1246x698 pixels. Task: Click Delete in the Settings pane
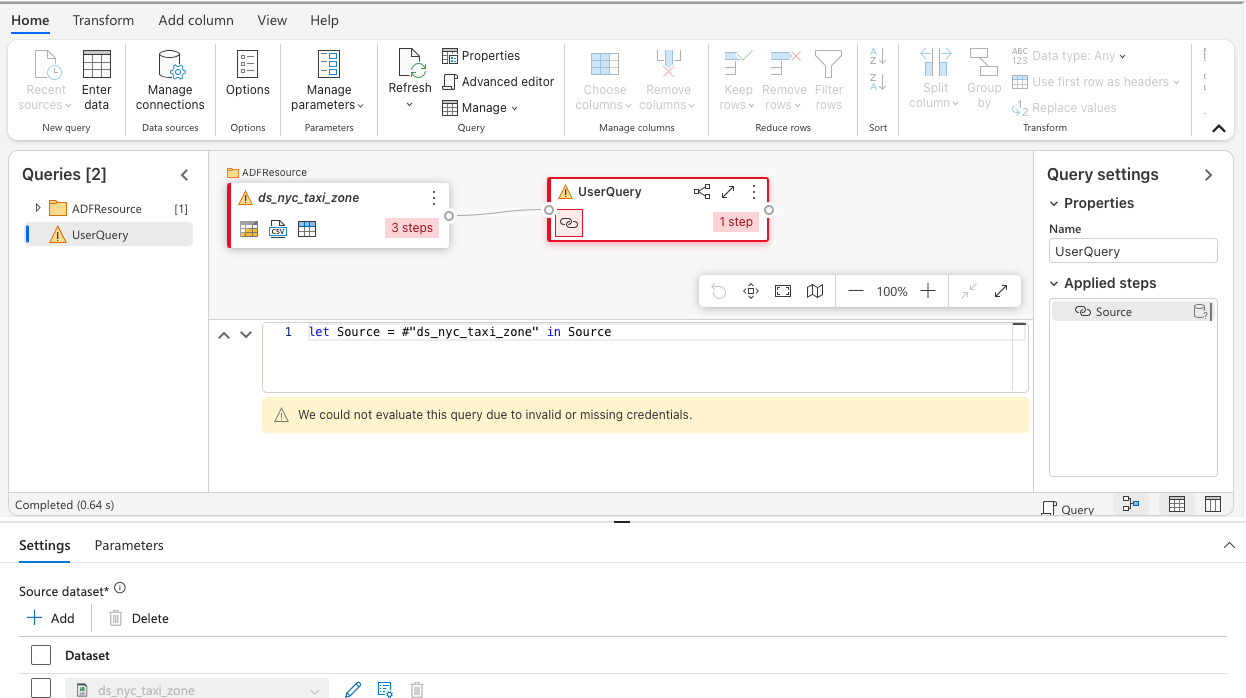138,617
